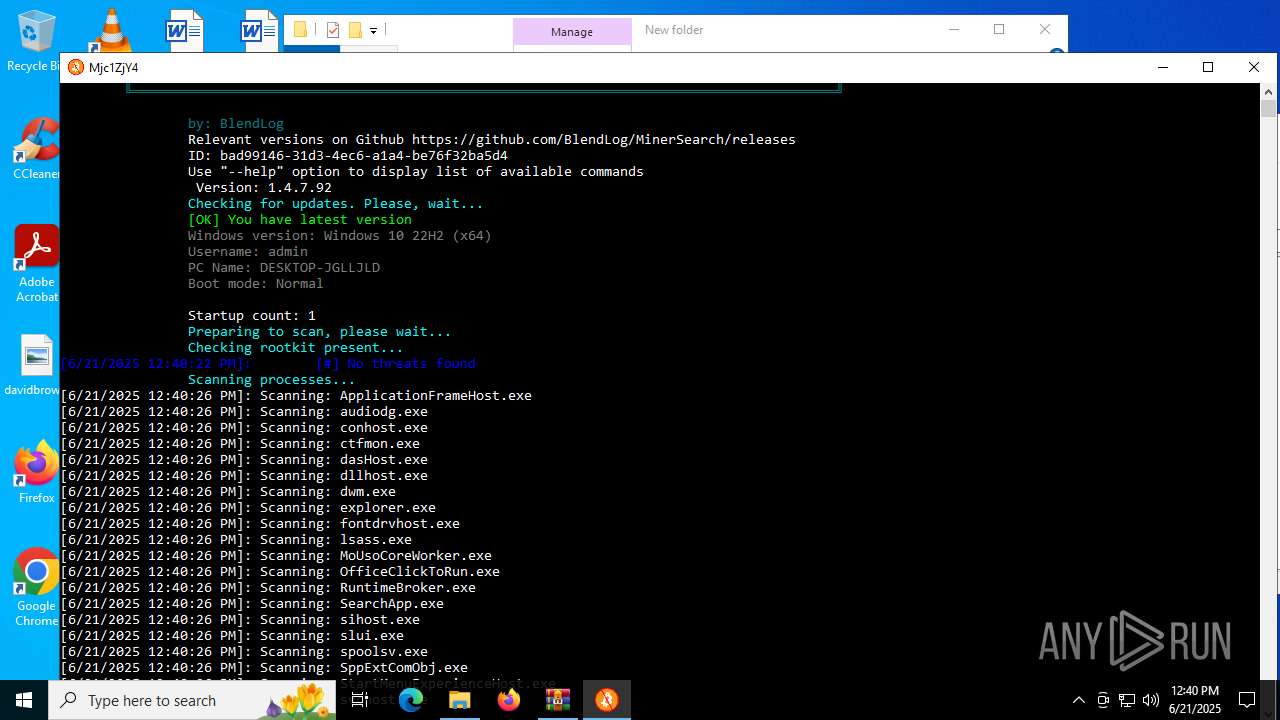
Task: Open the network status tray icon
Action: click(1127, 700)
